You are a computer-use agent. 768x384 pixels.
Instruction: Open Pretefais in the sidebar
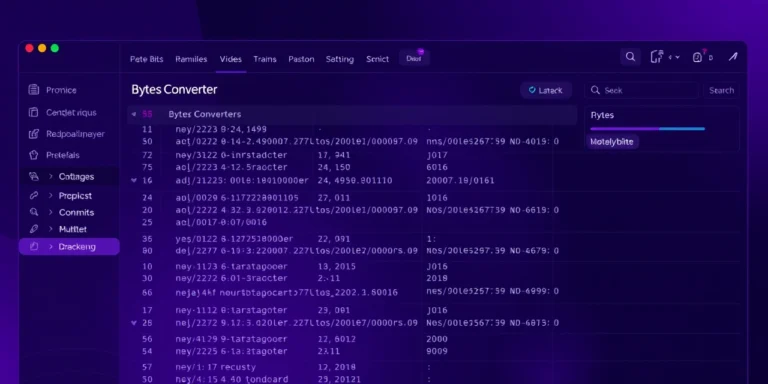click(x=63, y=155)
